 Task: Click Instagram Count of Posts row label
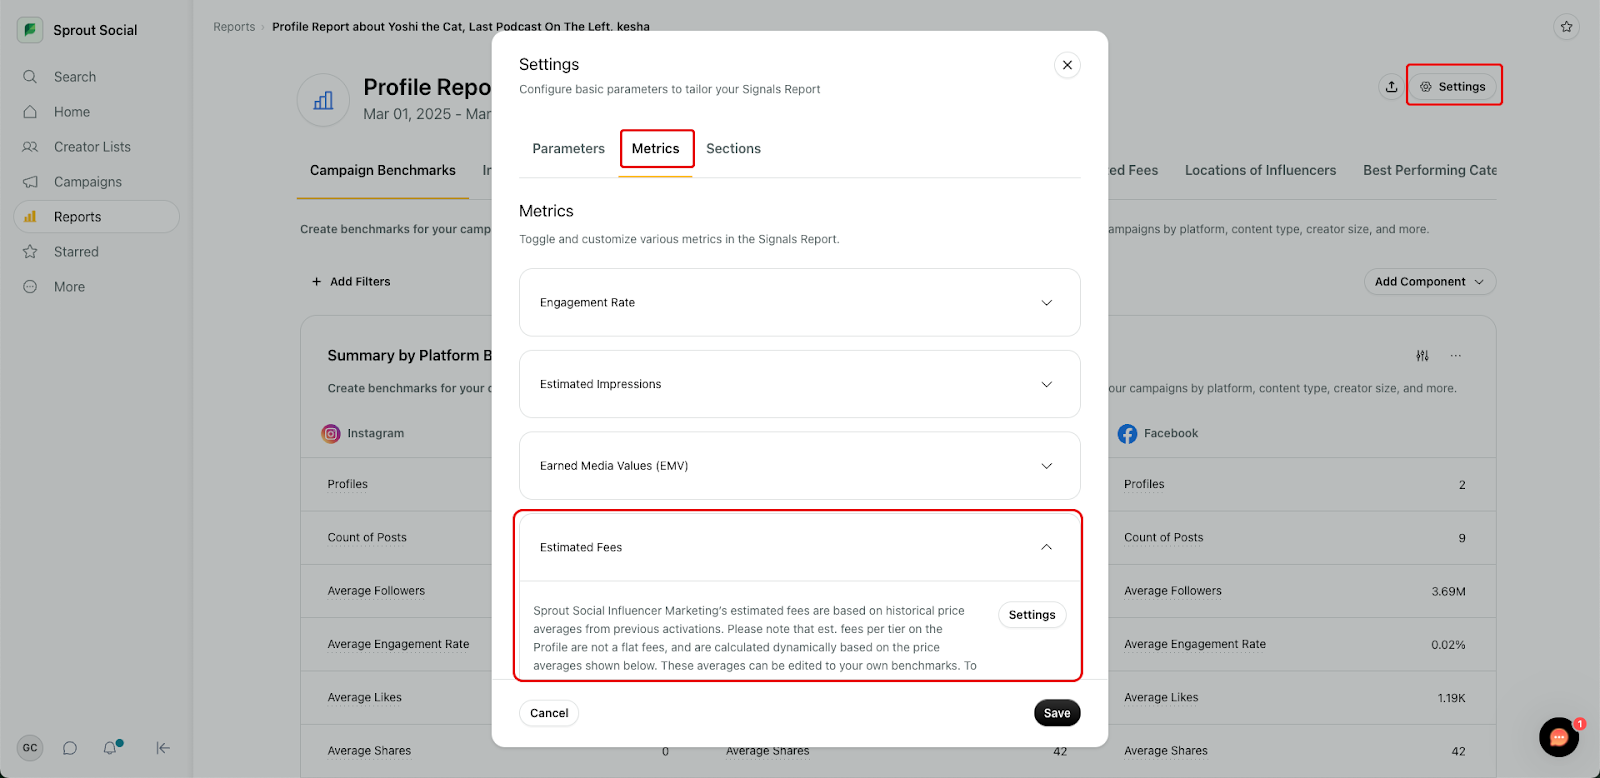(367, 538)
